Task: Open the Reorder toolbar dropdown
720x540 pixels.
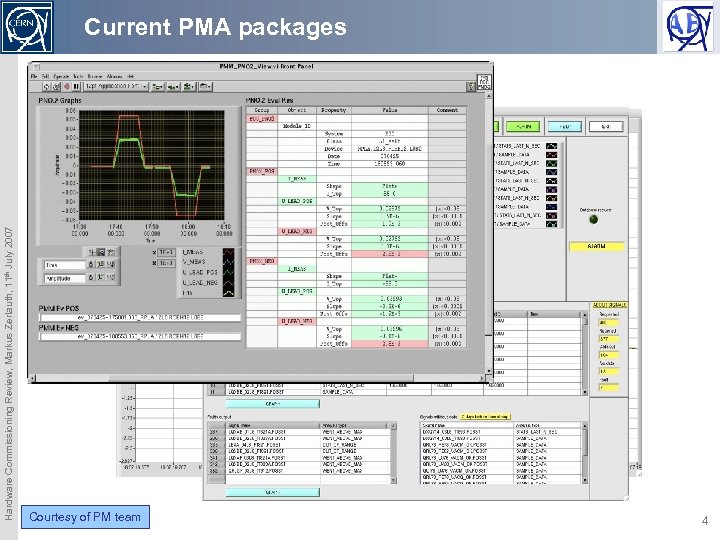Action: [x=205, y=86]
